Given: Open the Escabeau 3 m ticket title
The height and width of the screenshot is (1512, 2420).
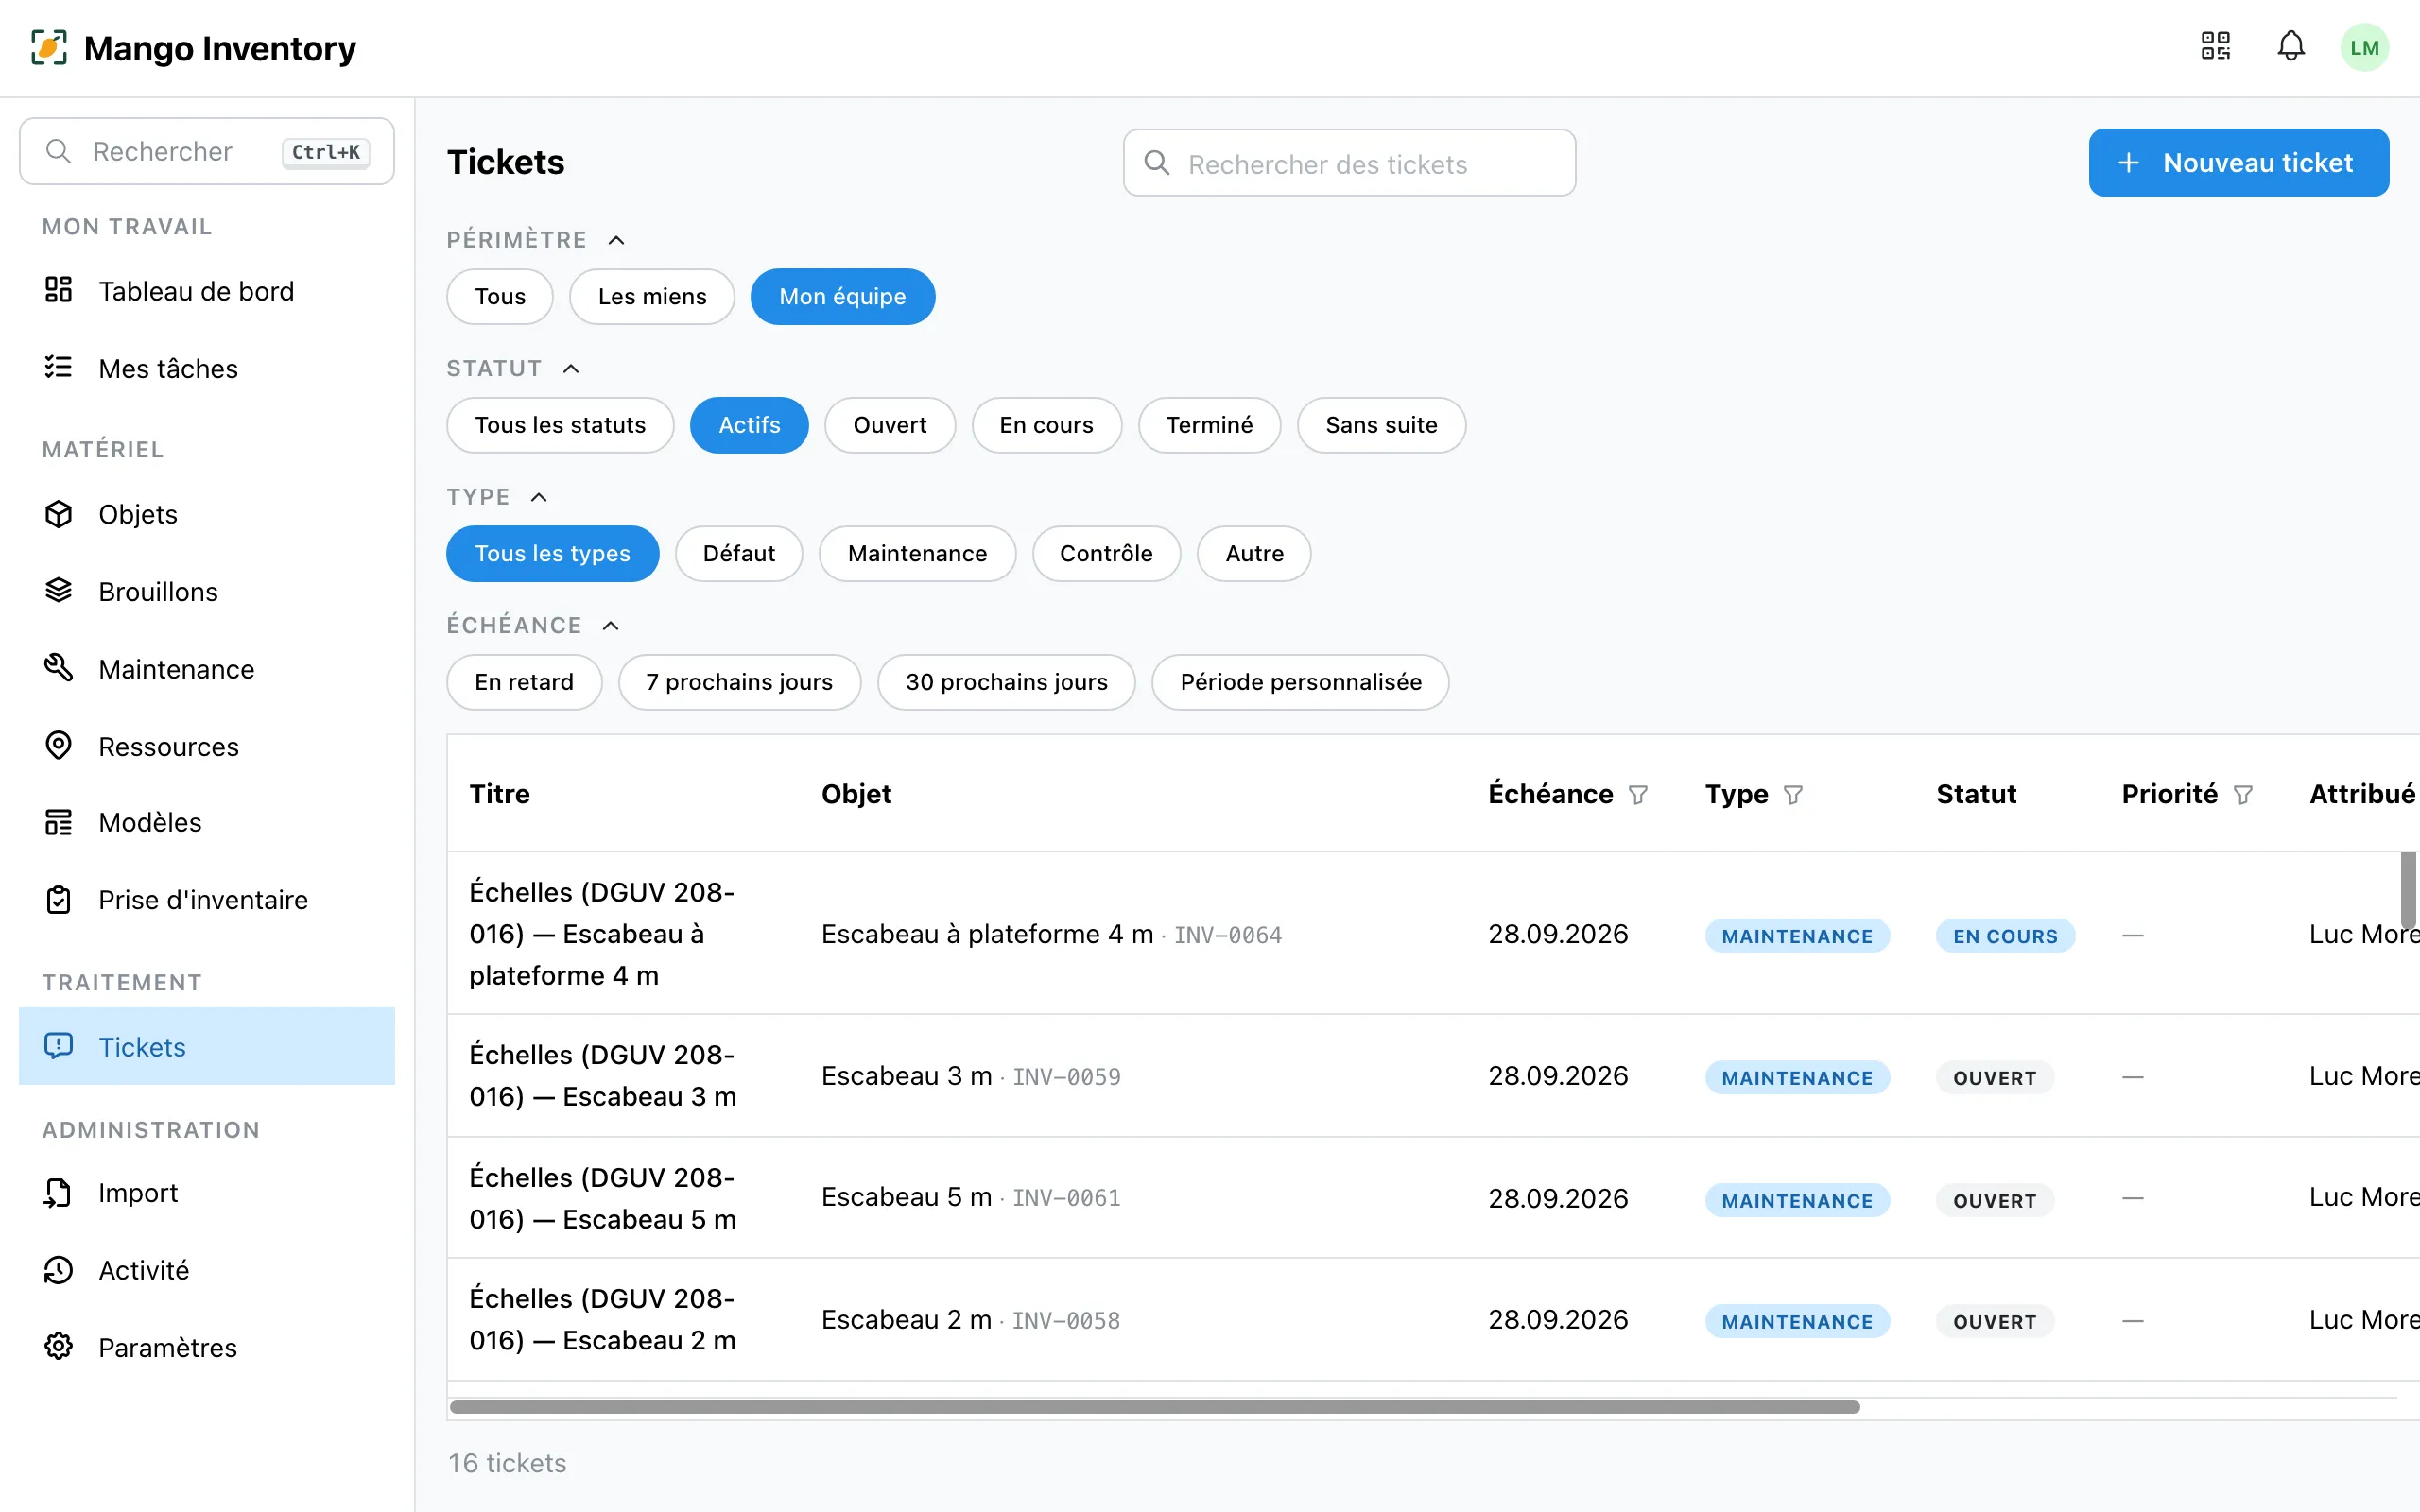Looking at the screenshot, I should [x=603, y=1075].
